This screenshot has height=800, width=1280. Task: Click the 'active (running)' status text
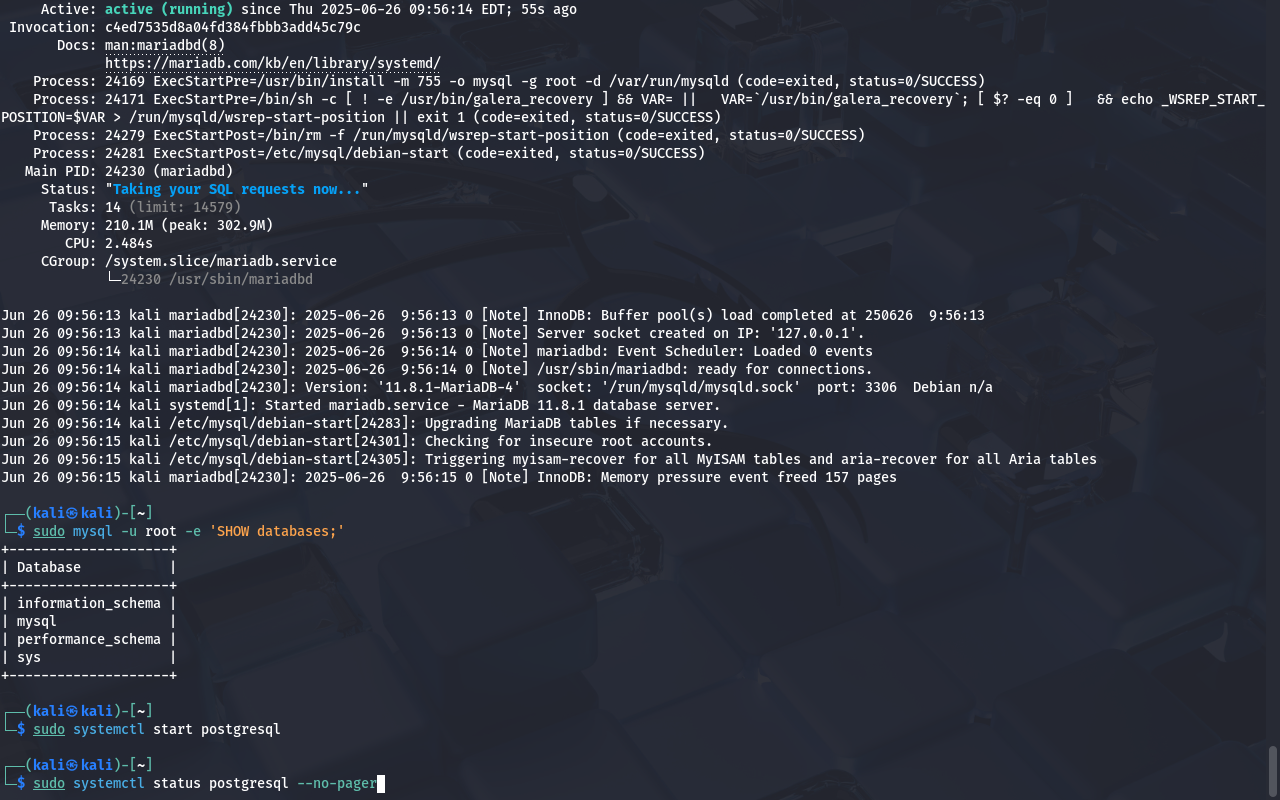[169, 9]
